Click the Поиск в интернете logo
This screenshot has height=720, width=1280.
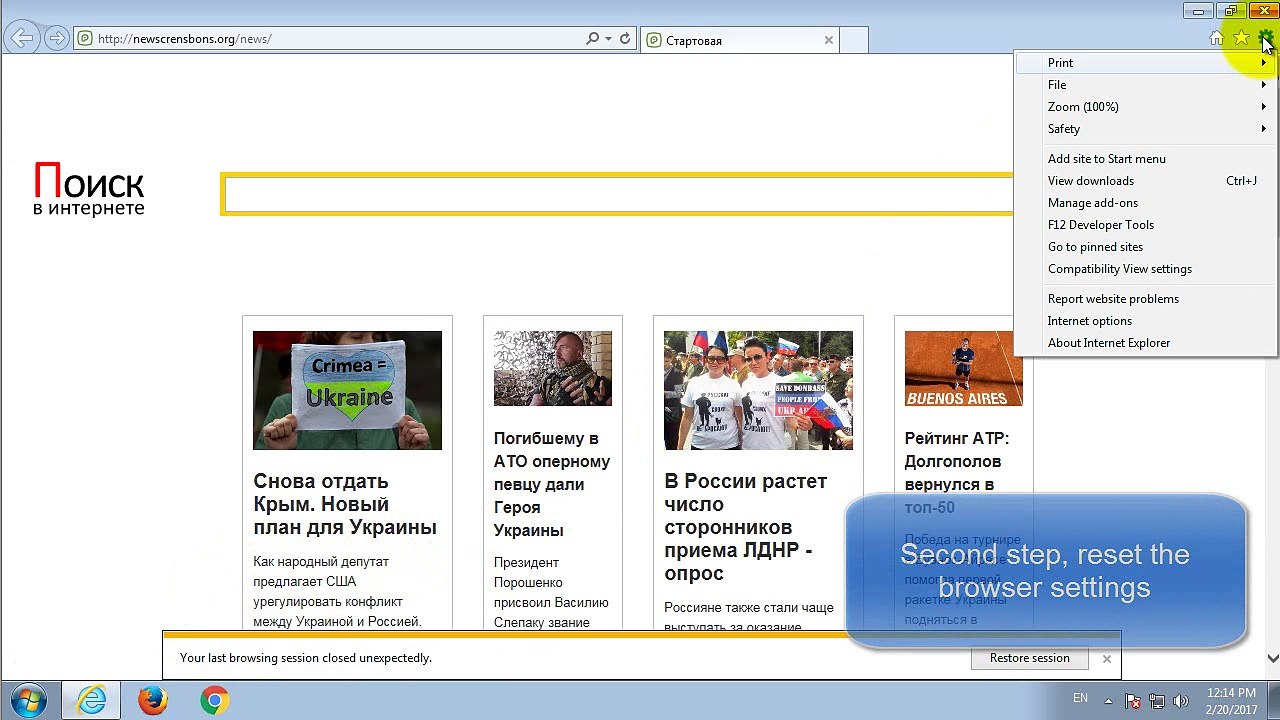89,188
